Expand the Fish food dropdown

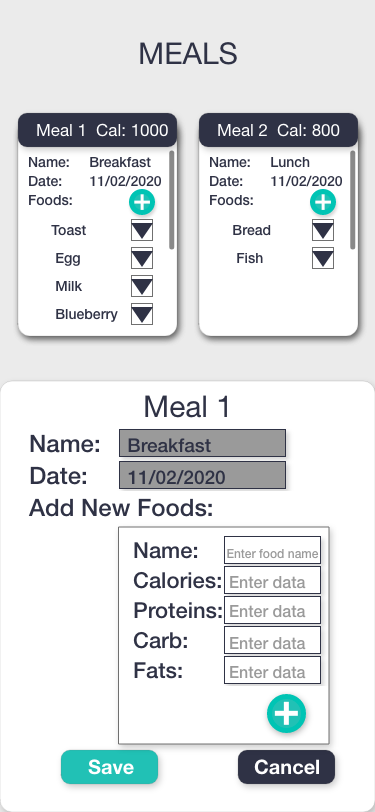pyautogui.click(x=323, y=258)
